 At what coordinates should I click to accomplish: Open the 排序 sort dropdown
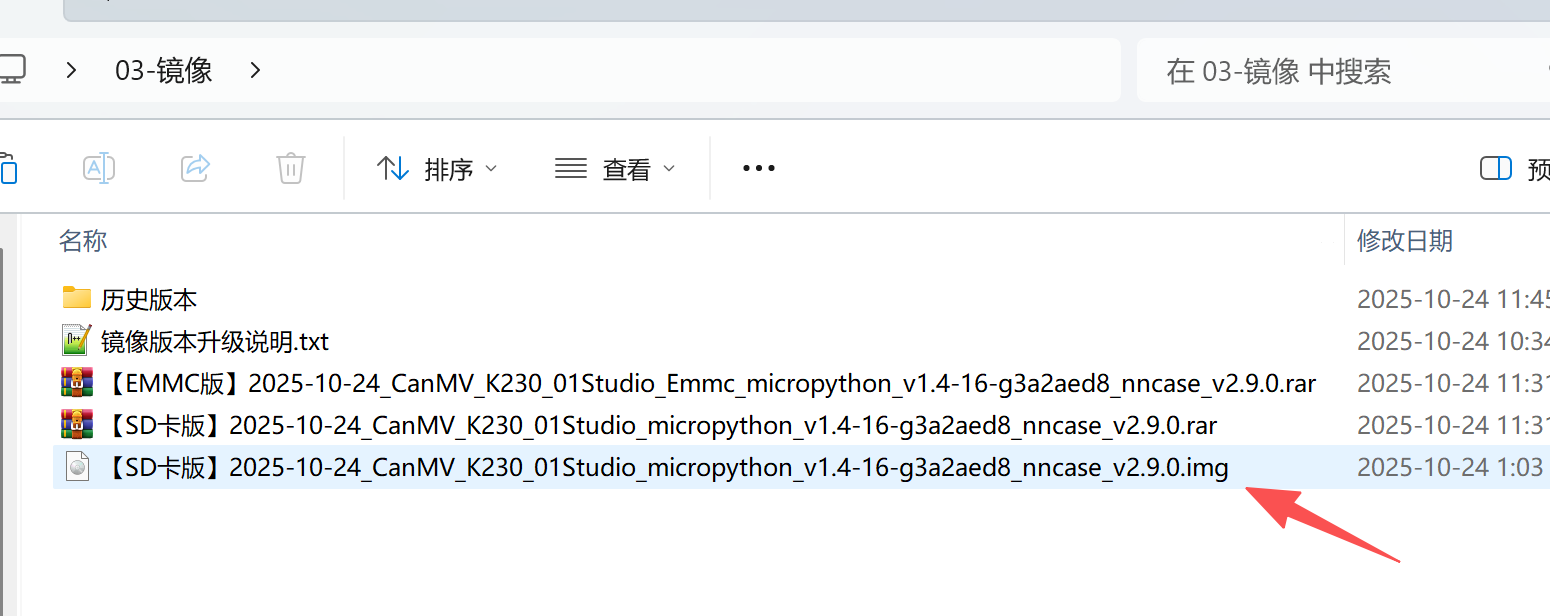point(437,169)
